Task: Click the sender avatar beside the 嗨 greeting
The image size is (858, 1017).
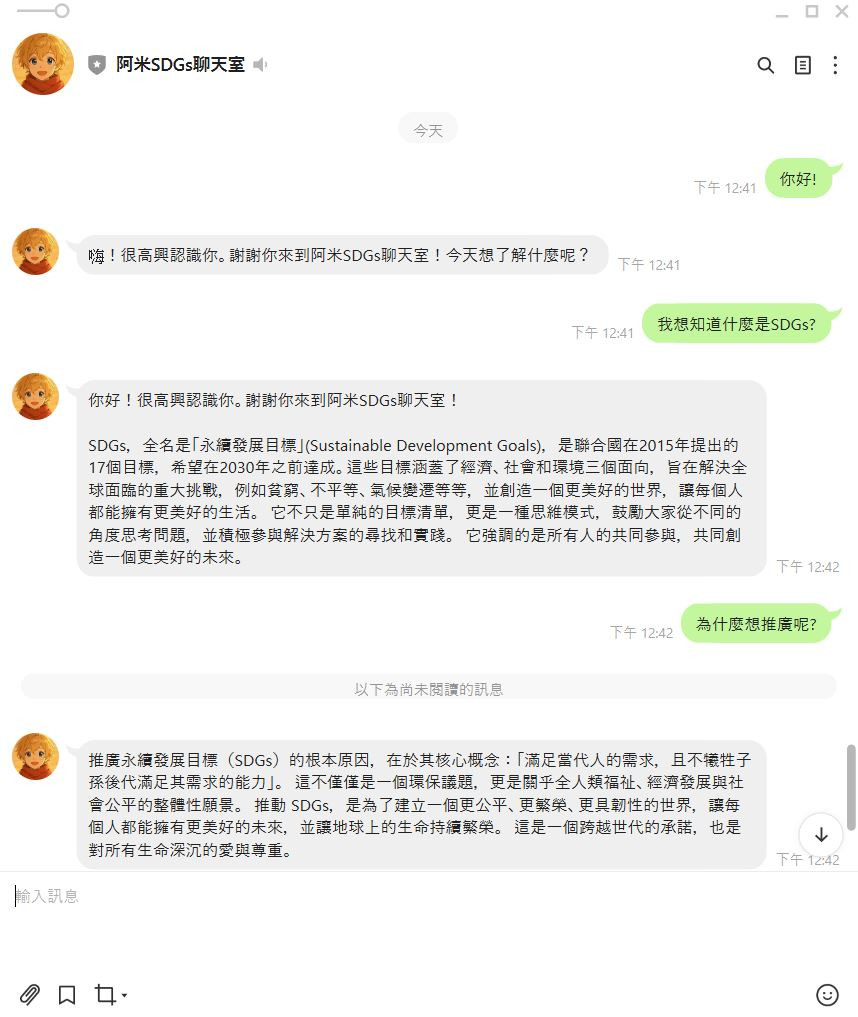Action: coord(36,251)
